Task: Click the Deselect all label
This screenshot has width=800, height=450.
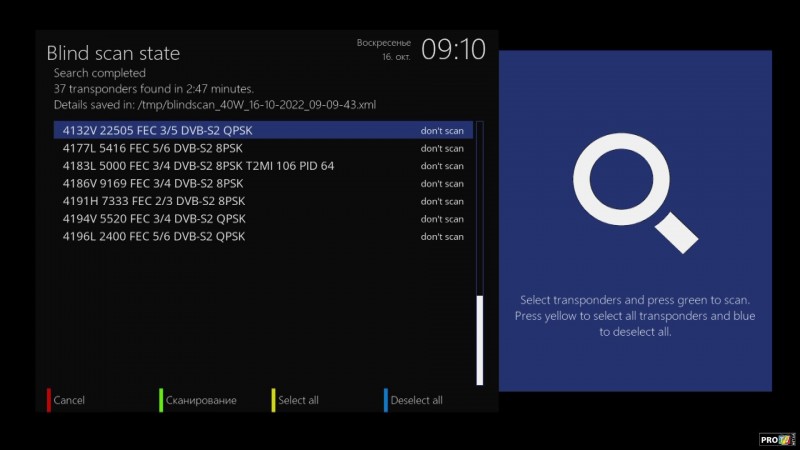Action: [416, 400]
